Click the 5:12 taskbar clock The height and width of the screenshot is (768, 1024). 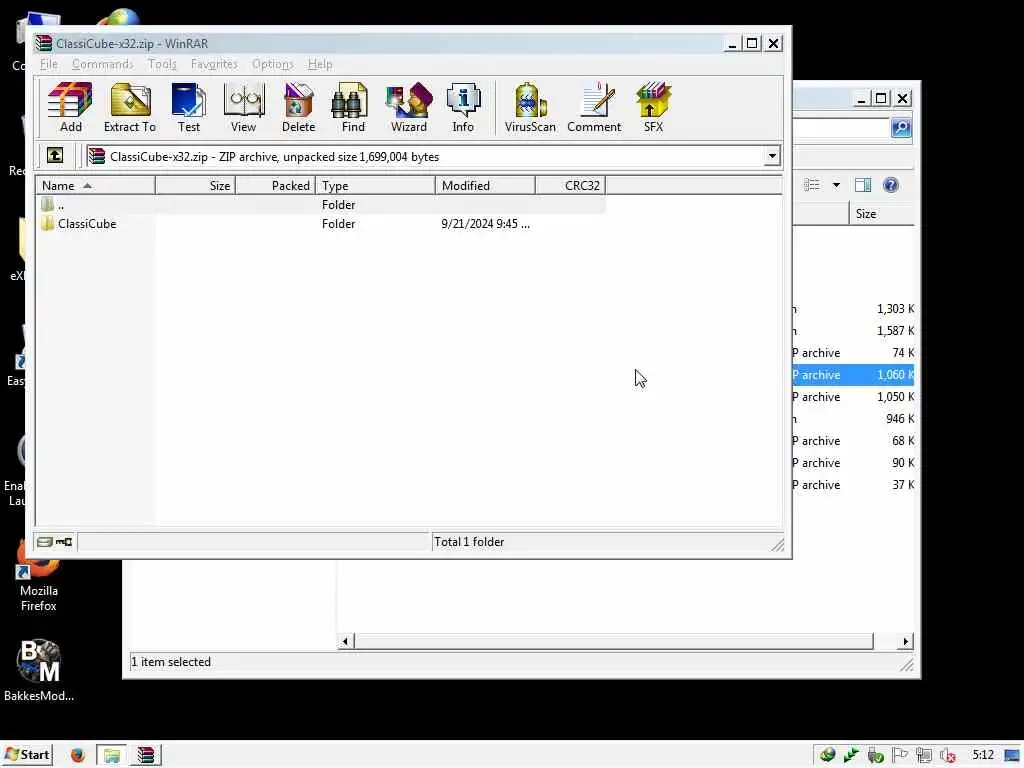983,756
